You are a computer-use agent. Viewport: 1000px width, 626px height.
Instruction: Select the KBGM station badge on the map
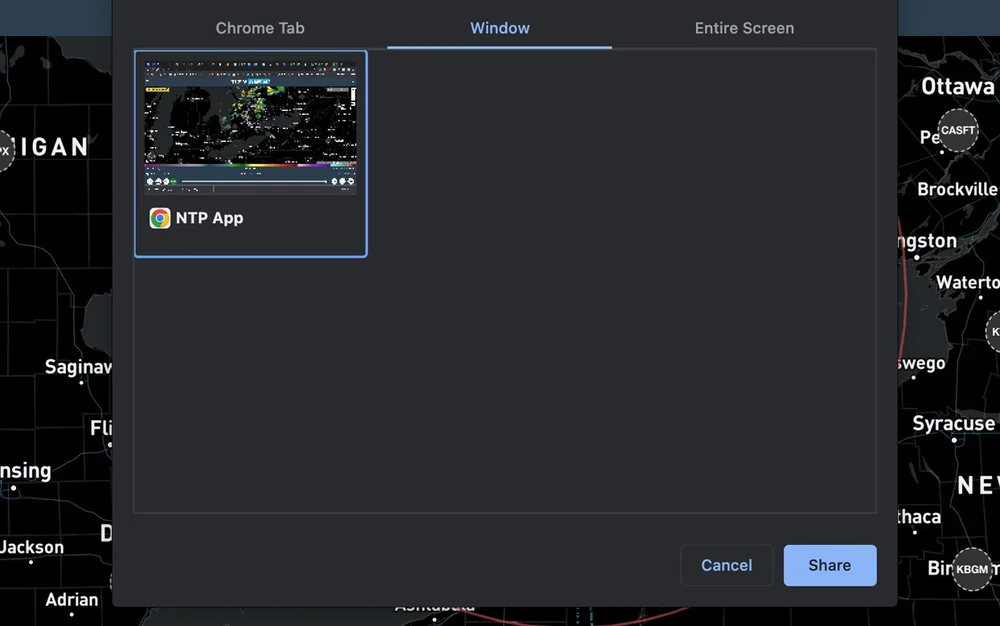coord(972,569)
